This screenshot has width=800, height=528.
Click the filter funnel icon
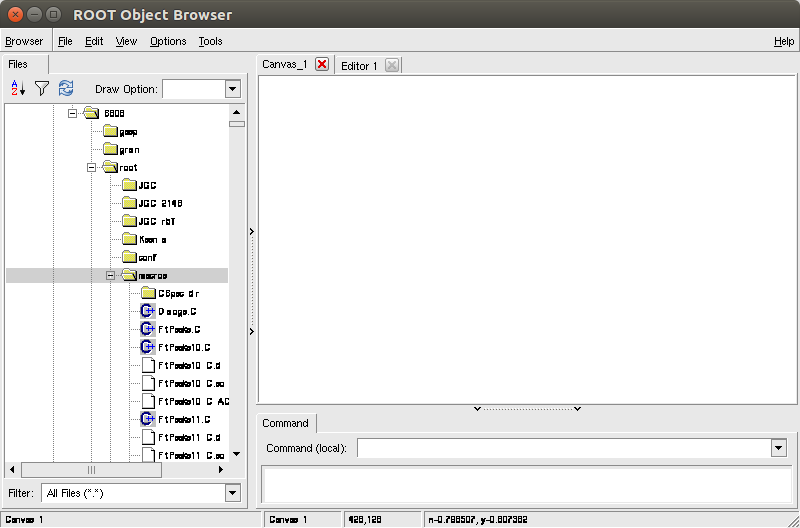[x=42, y=89]
